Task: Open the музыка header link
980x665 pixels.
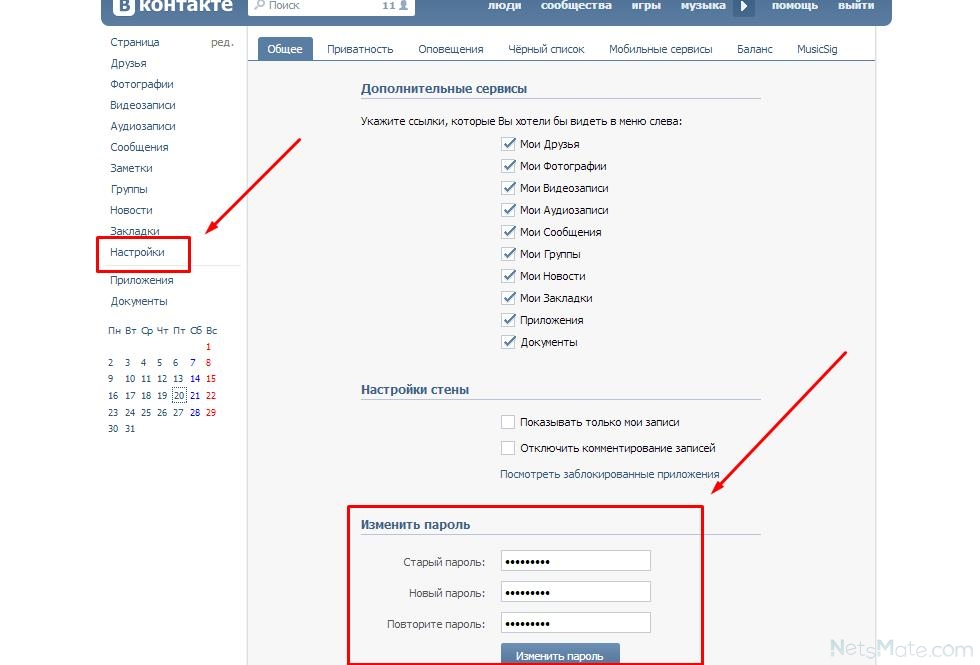Action: point(703,6)
